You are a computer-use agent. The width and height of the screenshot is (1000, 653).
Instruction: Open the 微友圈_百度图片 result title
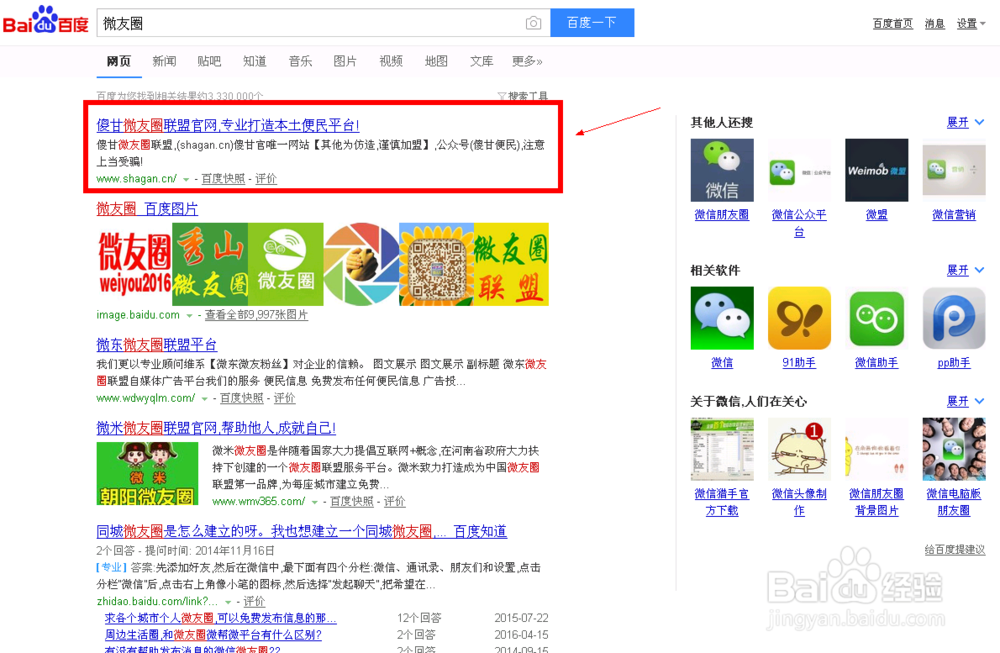pyautogui.click(x=147, y=209)
